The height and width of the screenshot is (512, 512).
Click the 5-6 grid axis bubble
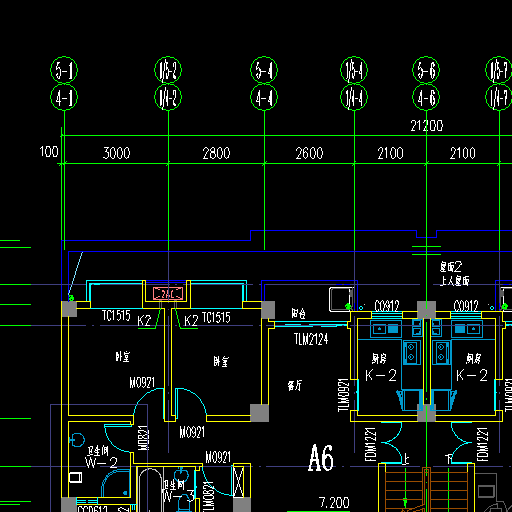tap(426, 70)
